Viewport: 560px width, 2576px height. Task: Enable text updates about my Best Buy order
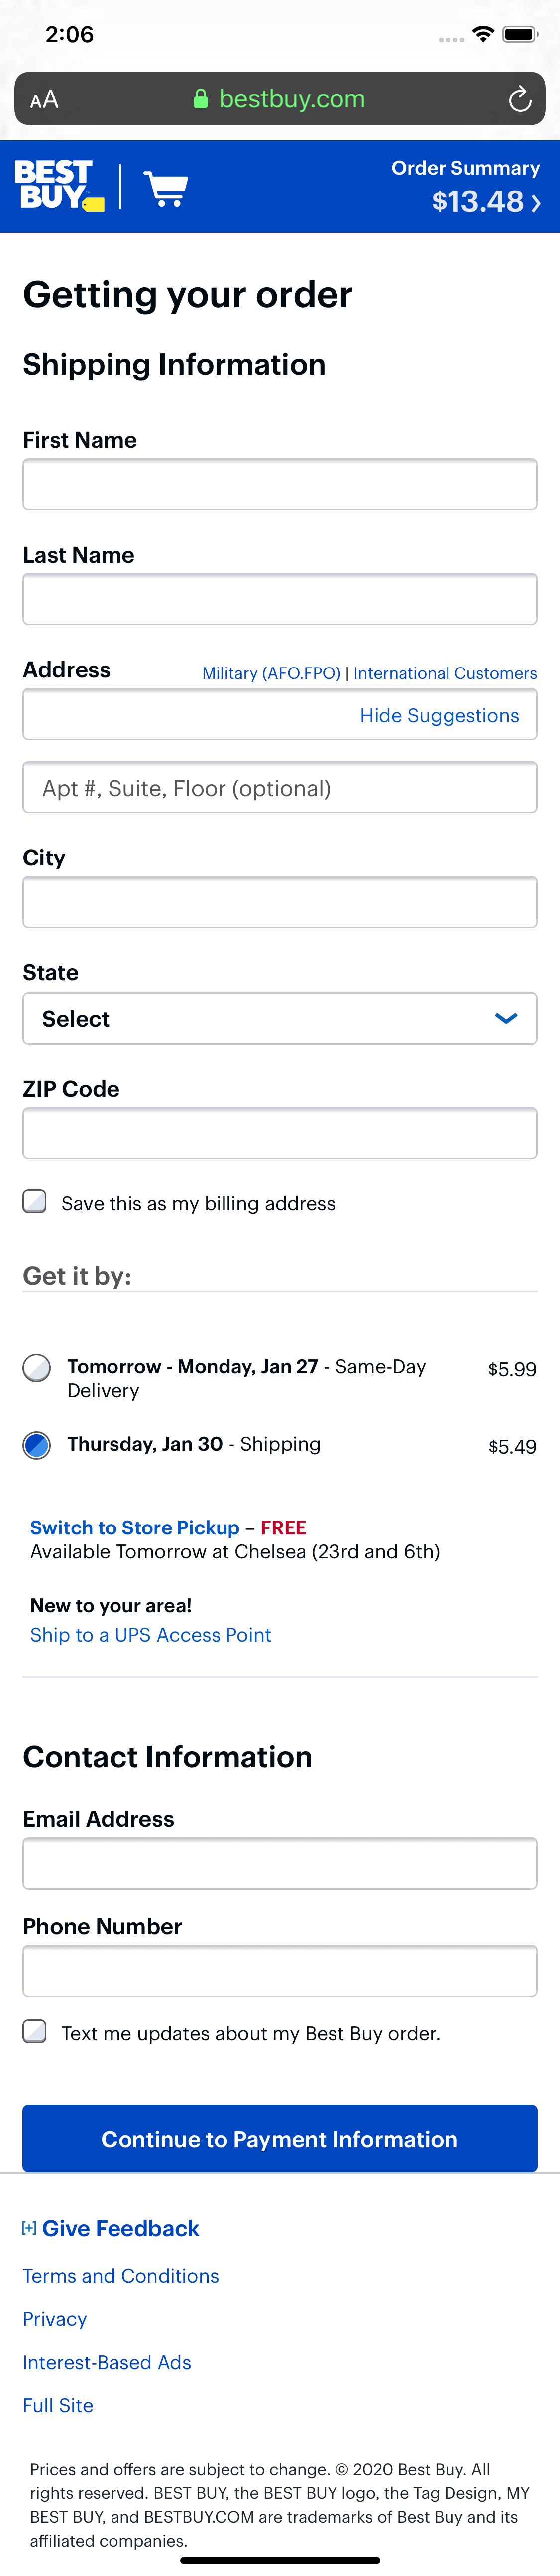tap(35, 2033)
